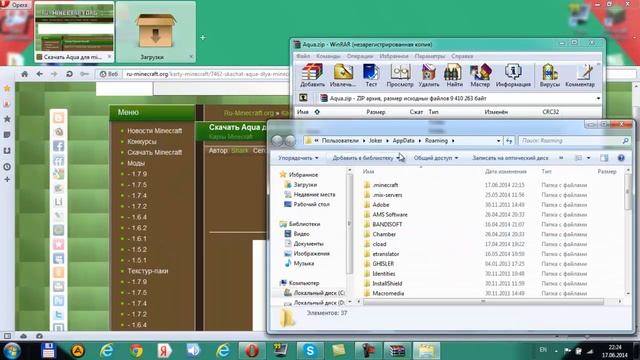
Task: Open WinRAR Избранное menu
Action: point(393,56)
